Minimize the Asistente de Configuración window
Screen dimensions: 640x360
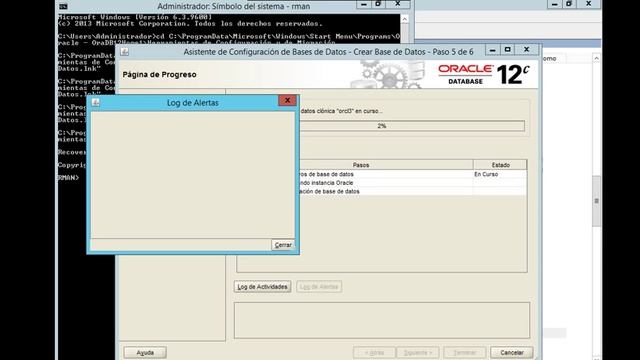pyautogui.click(x=492, y=50)
